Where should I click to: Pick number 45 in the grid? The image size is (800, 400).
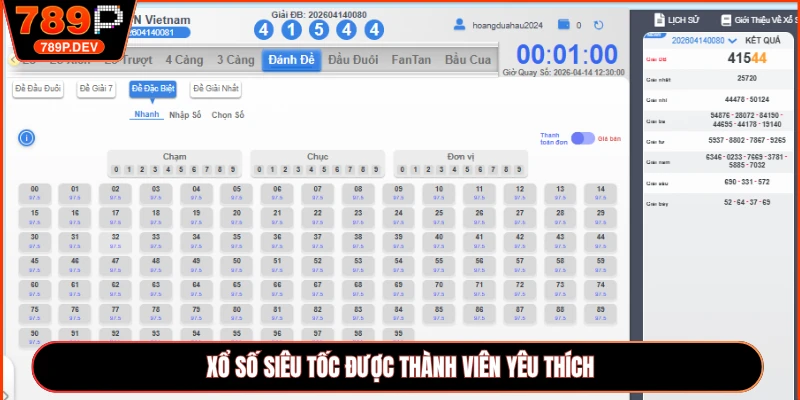[x=34, y=265]
